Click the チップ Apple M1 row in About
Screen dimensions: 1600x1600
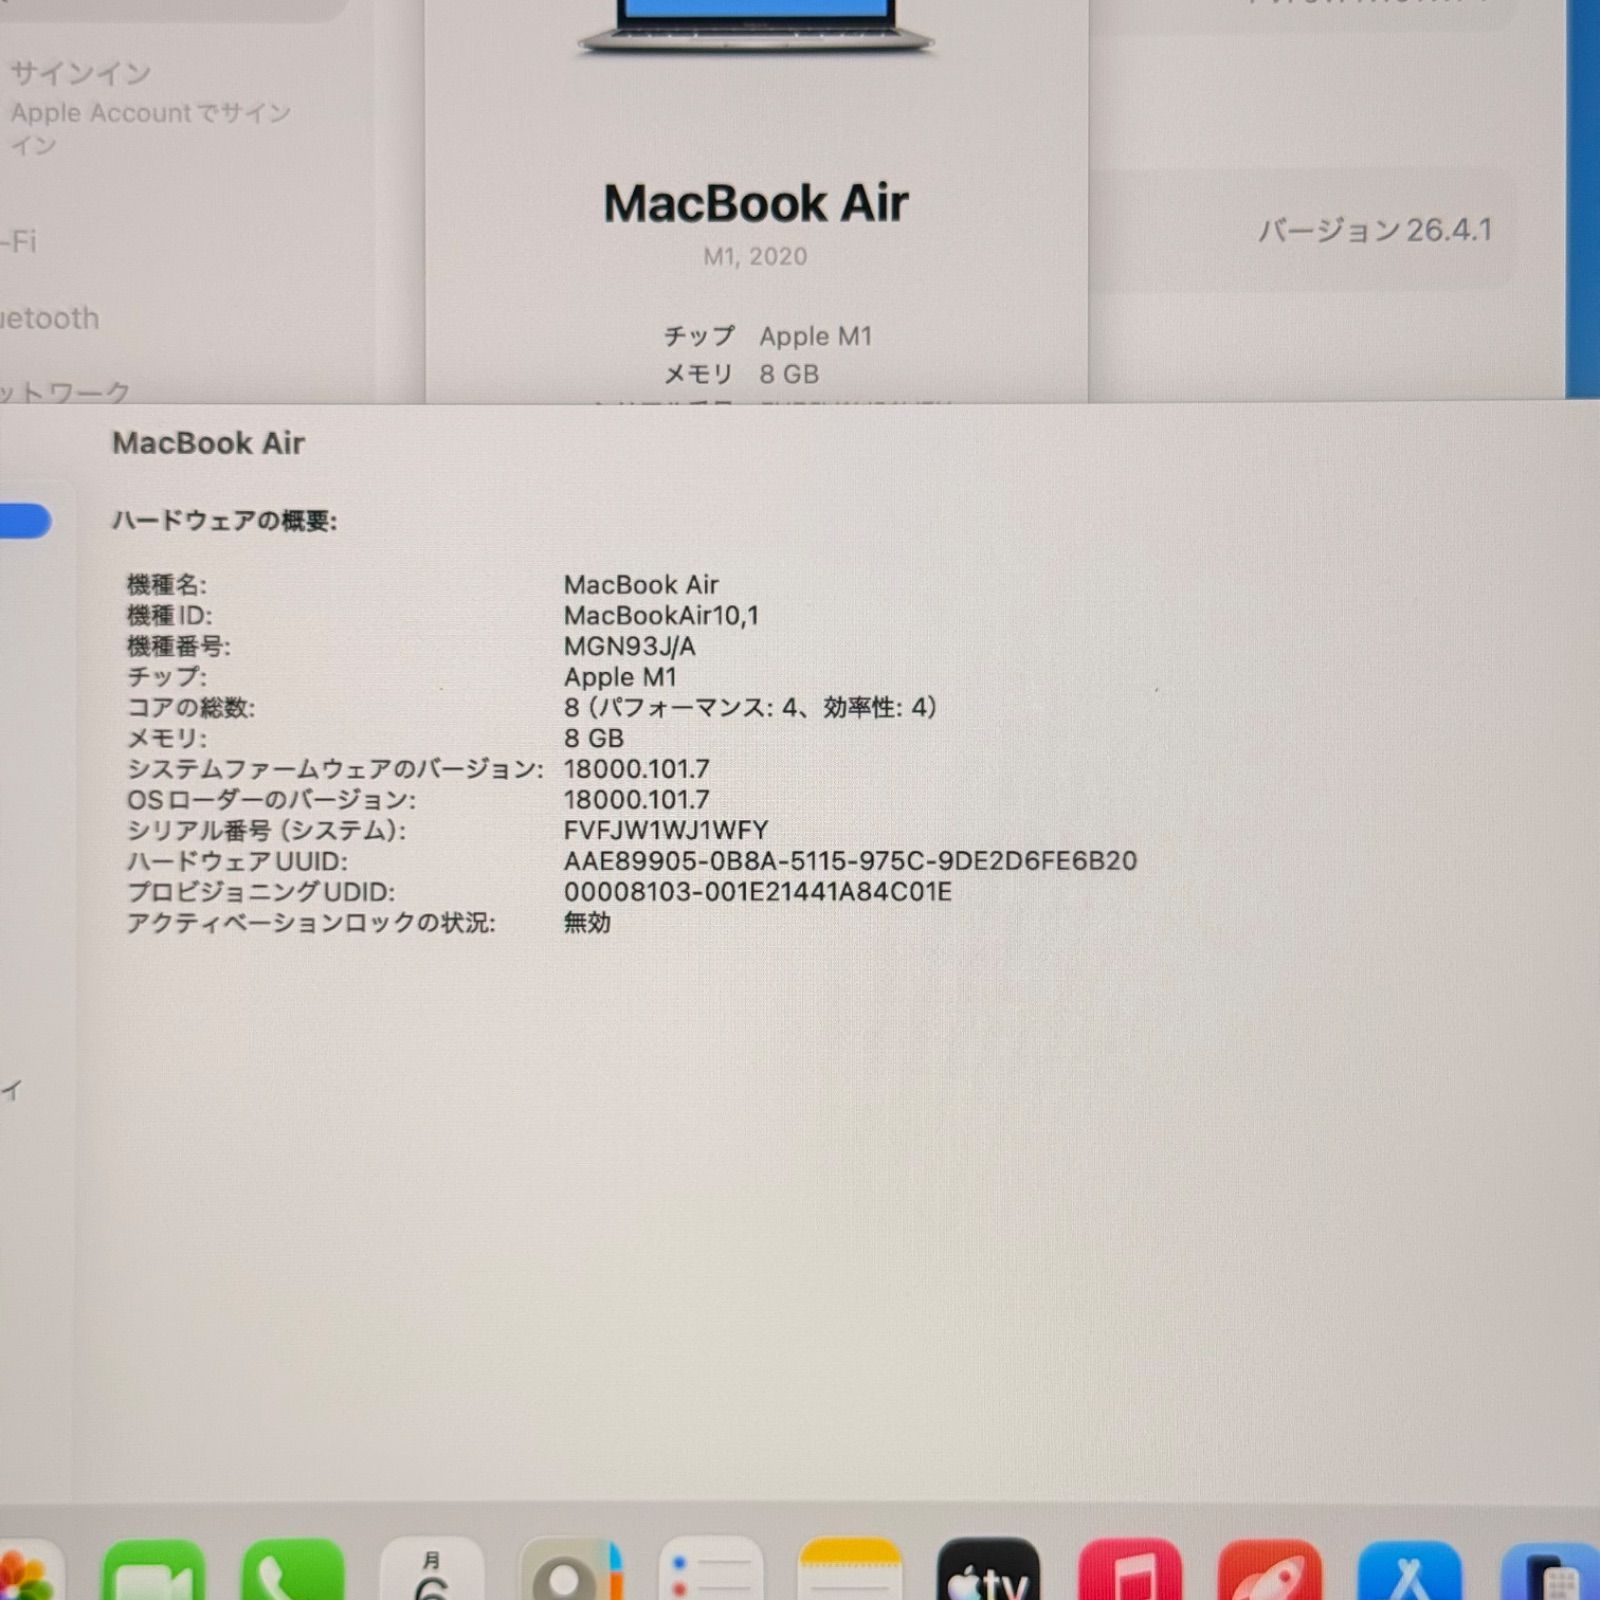click(x=768, y=336)
